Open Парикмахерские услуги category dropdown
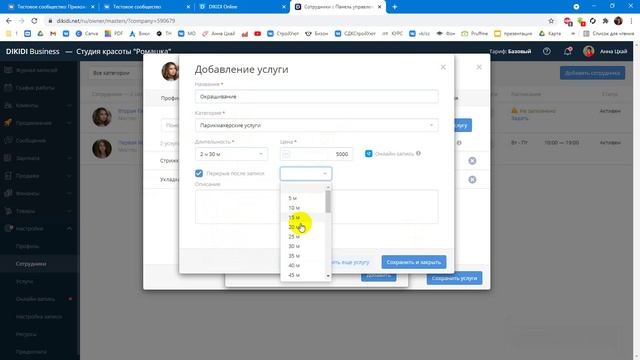The width and height of the screenshot is (640, 360). click(x=316, y=125)
